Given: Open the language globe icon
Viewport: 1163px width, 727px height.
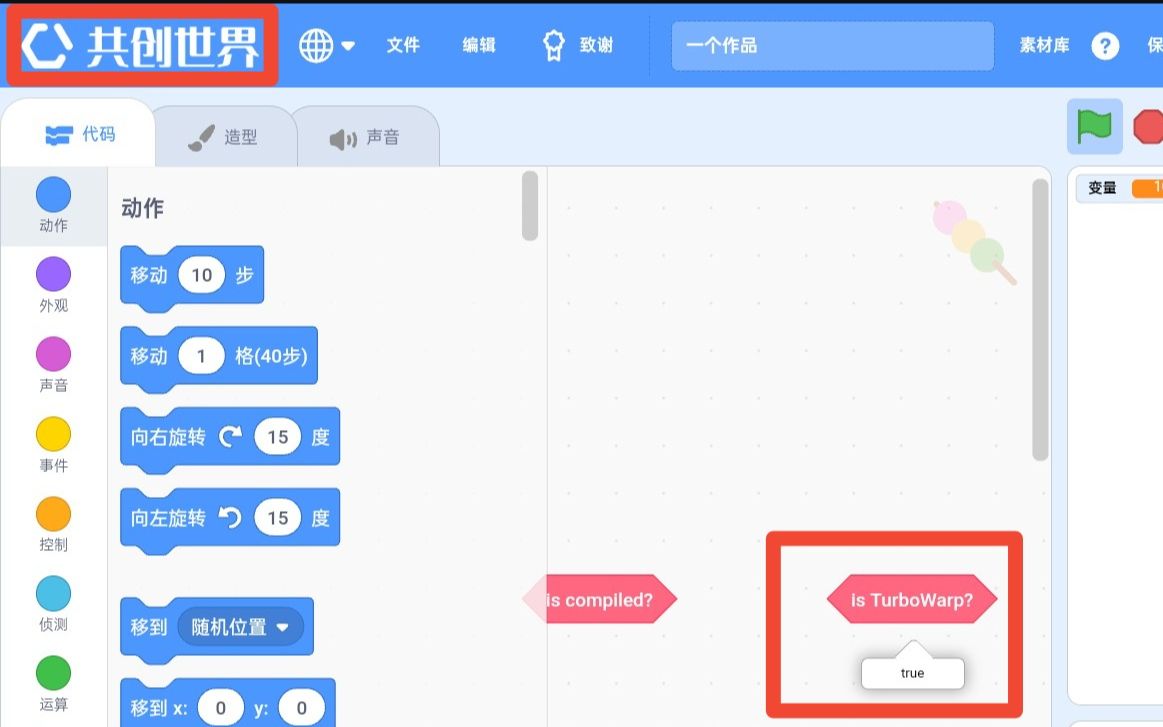Looking at the screenshot, I should (x=314, y=45).
